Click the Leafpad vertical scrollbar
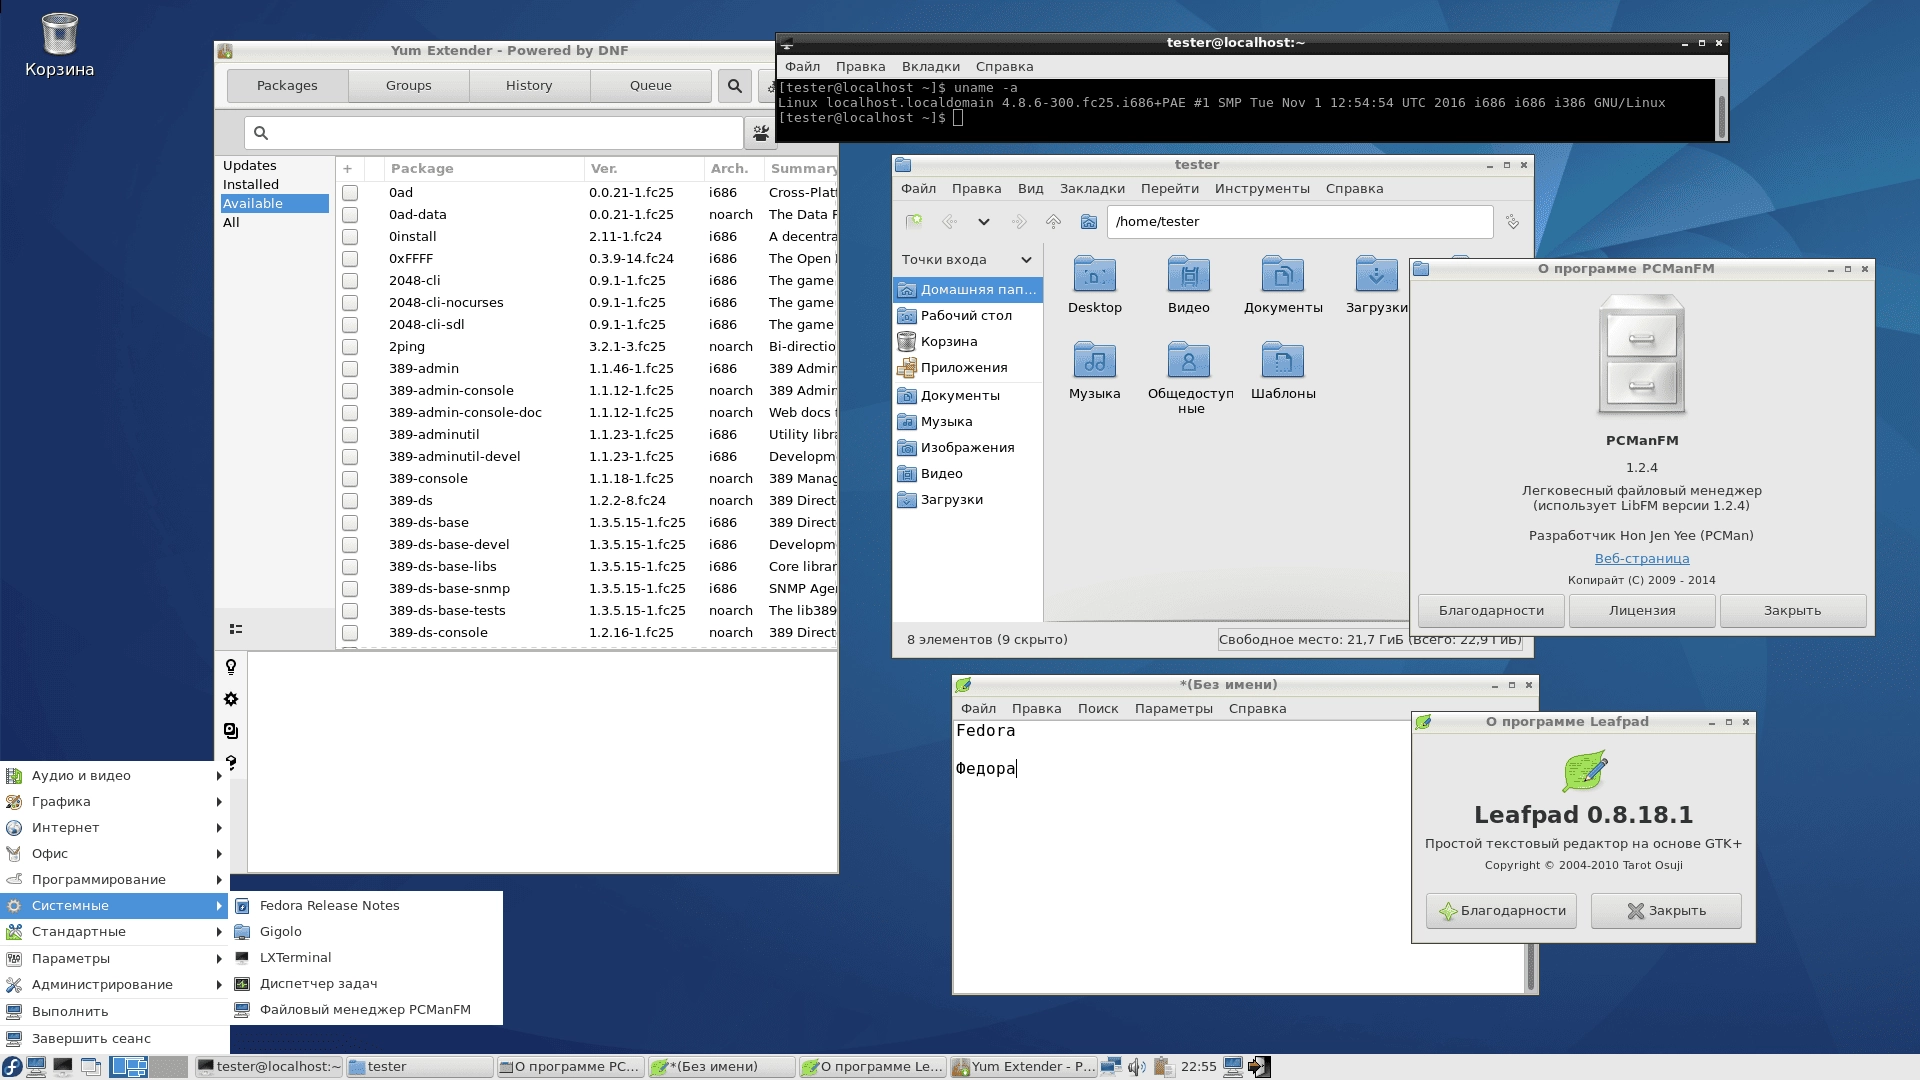This screenshot has width=1920, height=1080. (1530, 966)
